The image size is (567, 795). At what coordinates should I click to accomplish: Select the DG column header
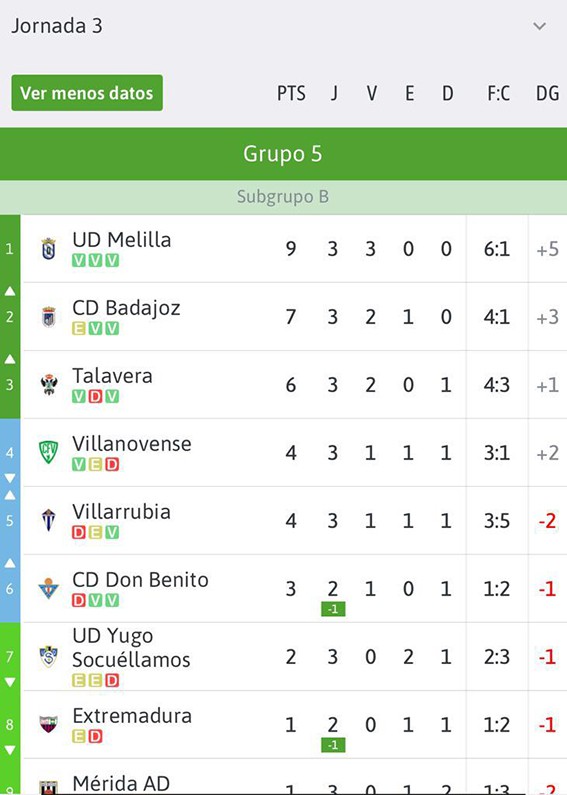(x=547, y=93)
